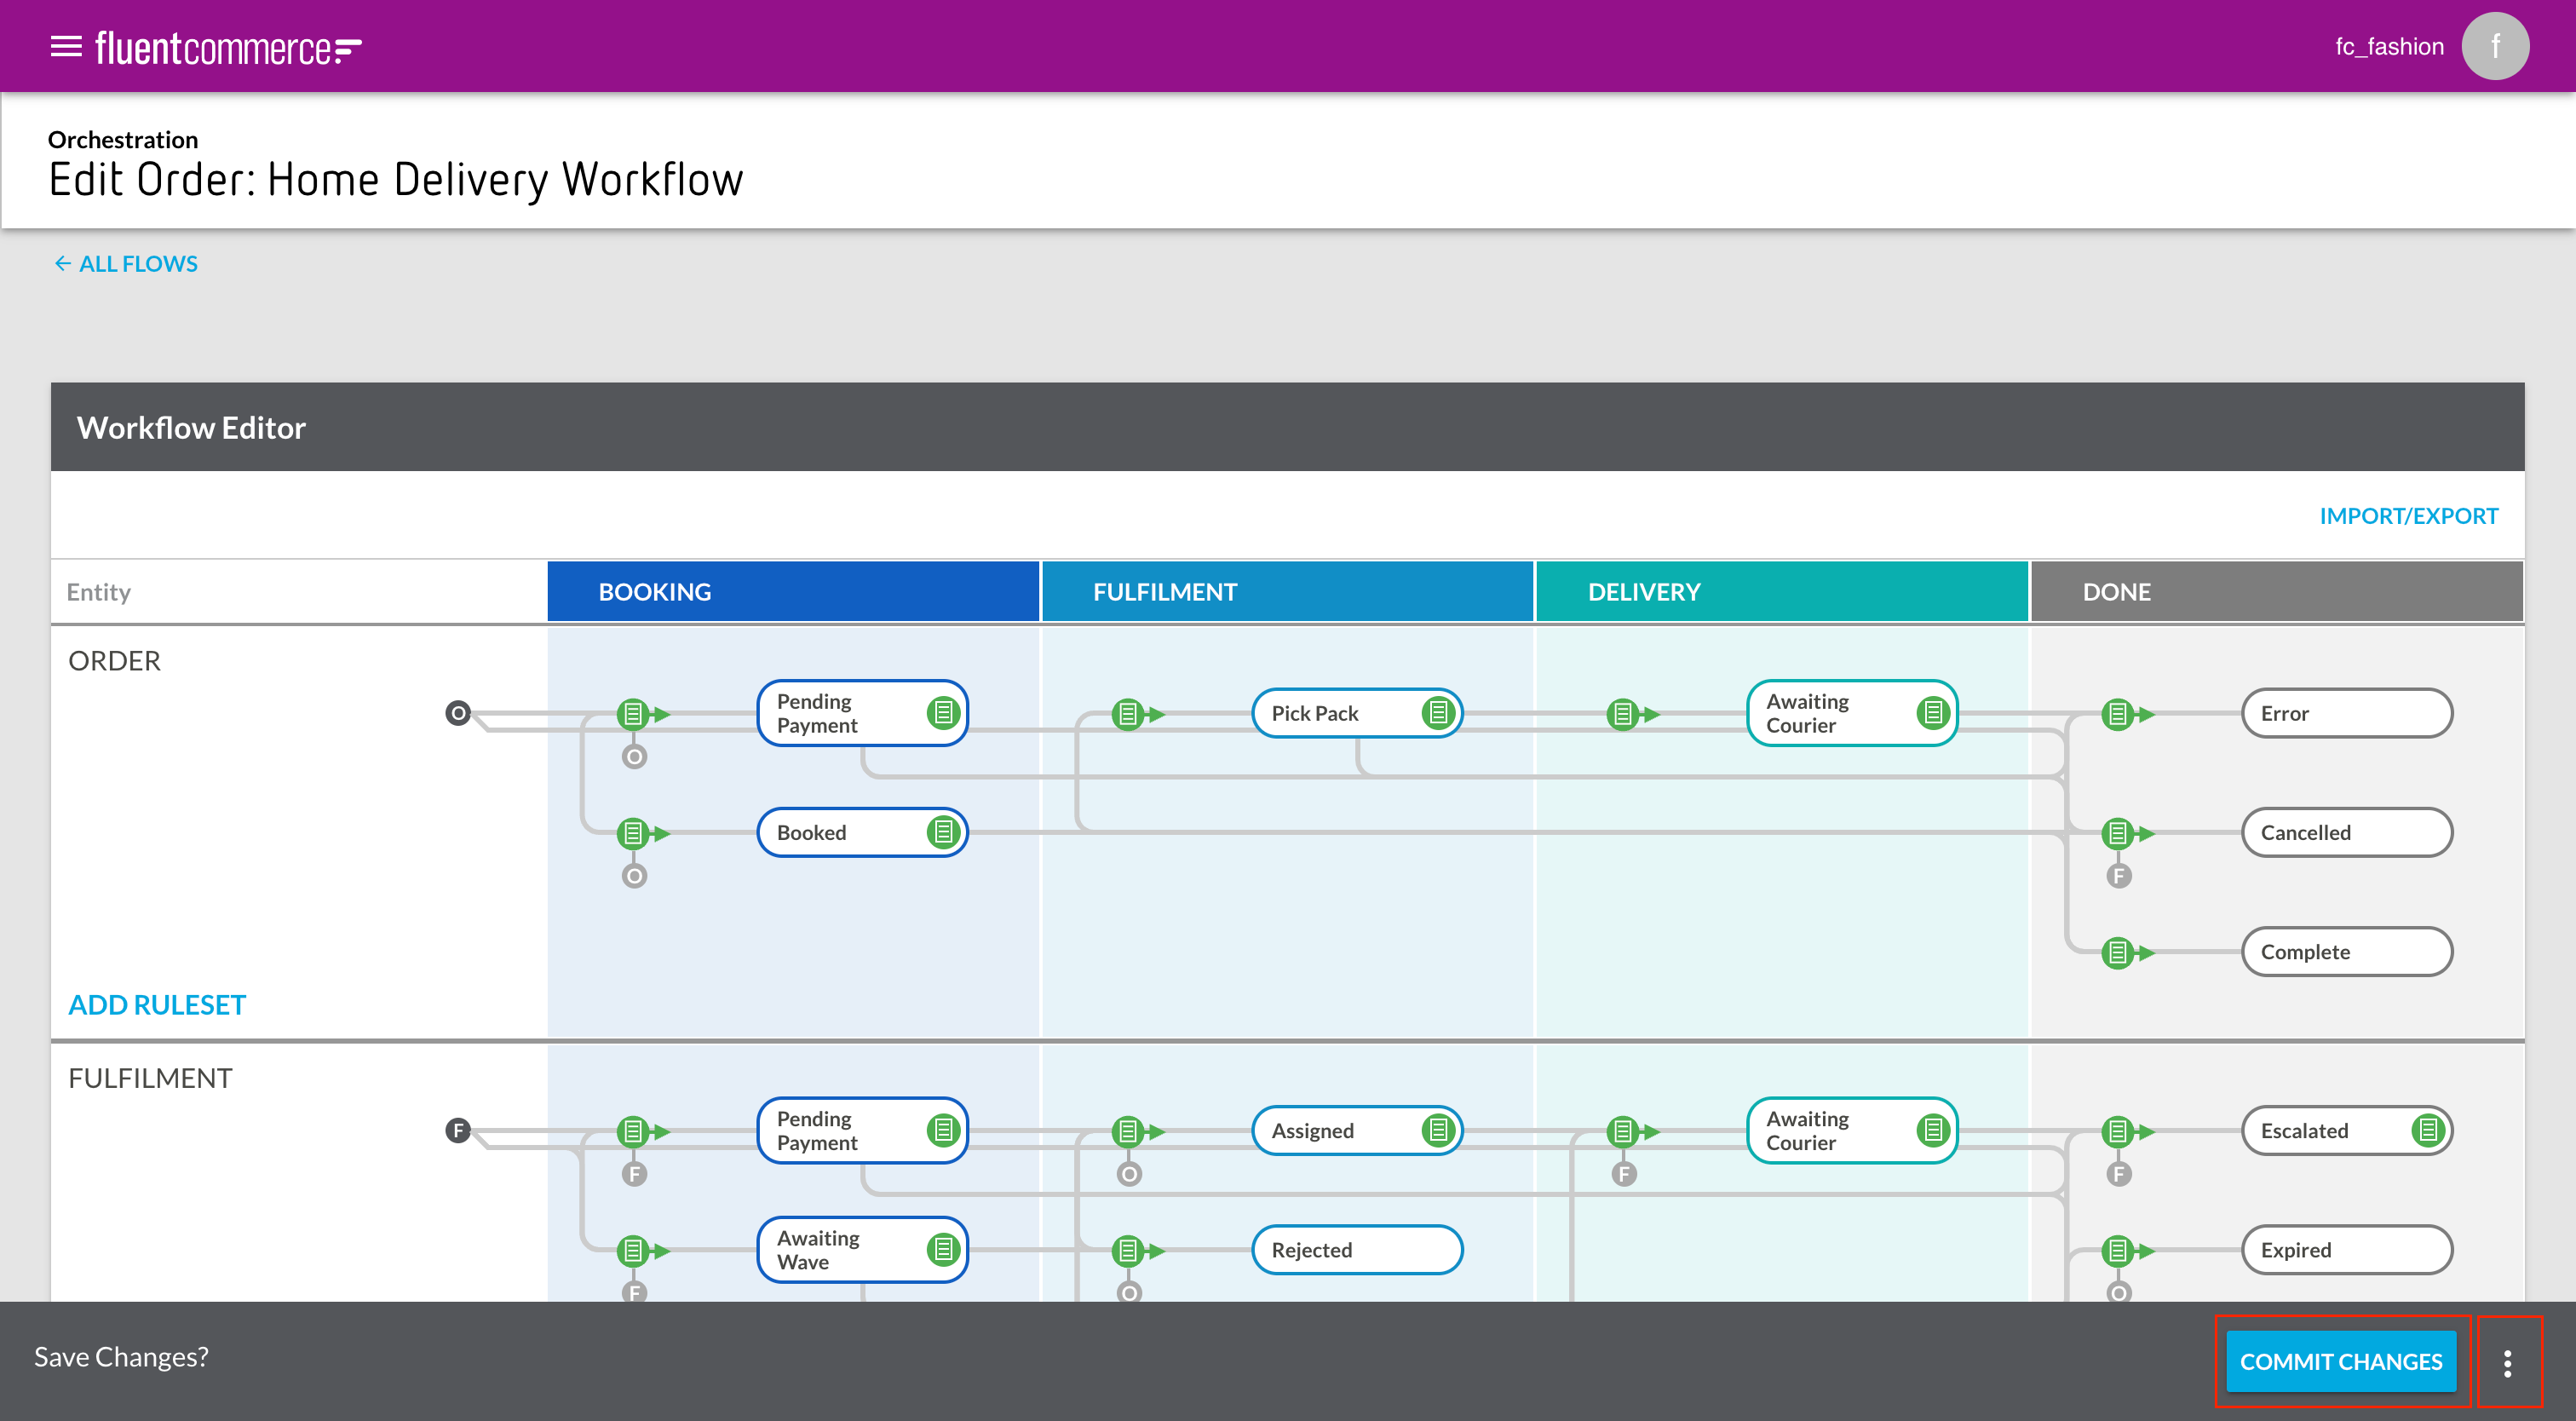This screenshot has width=2576, height=1421.
Task: Click ruleset icon inside Booked node
Action: [x=942, y=832]
